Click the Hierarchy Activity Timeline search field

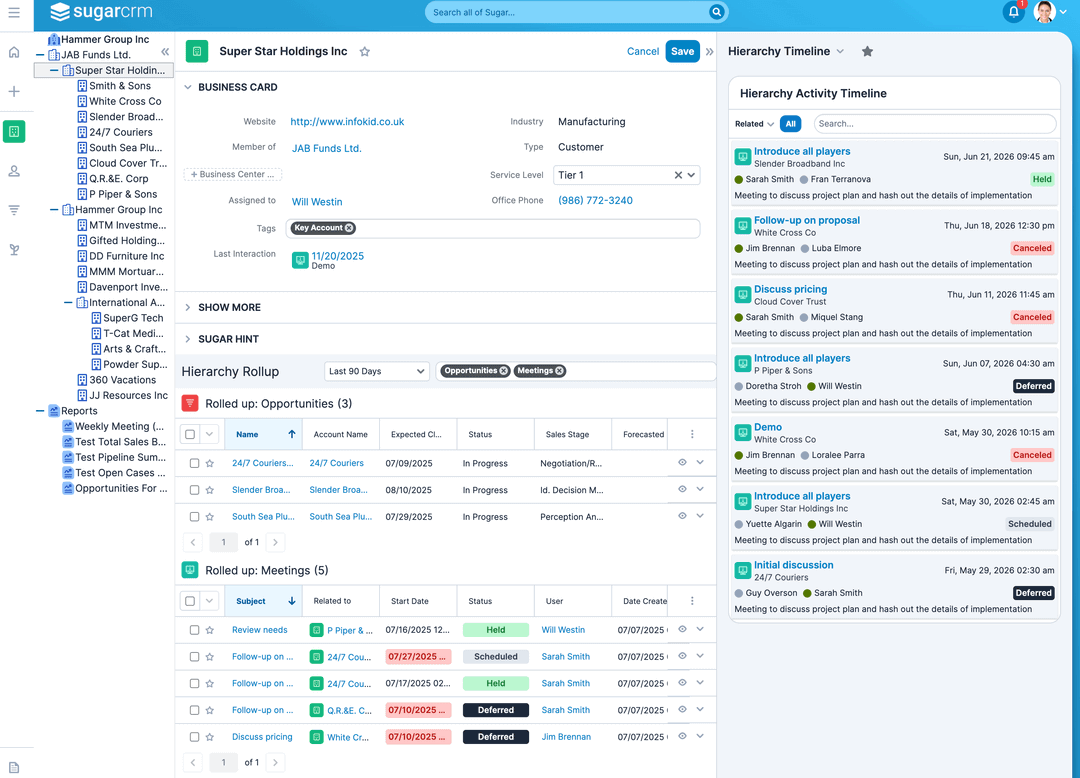pyautogui.click(x=934, y=124)
